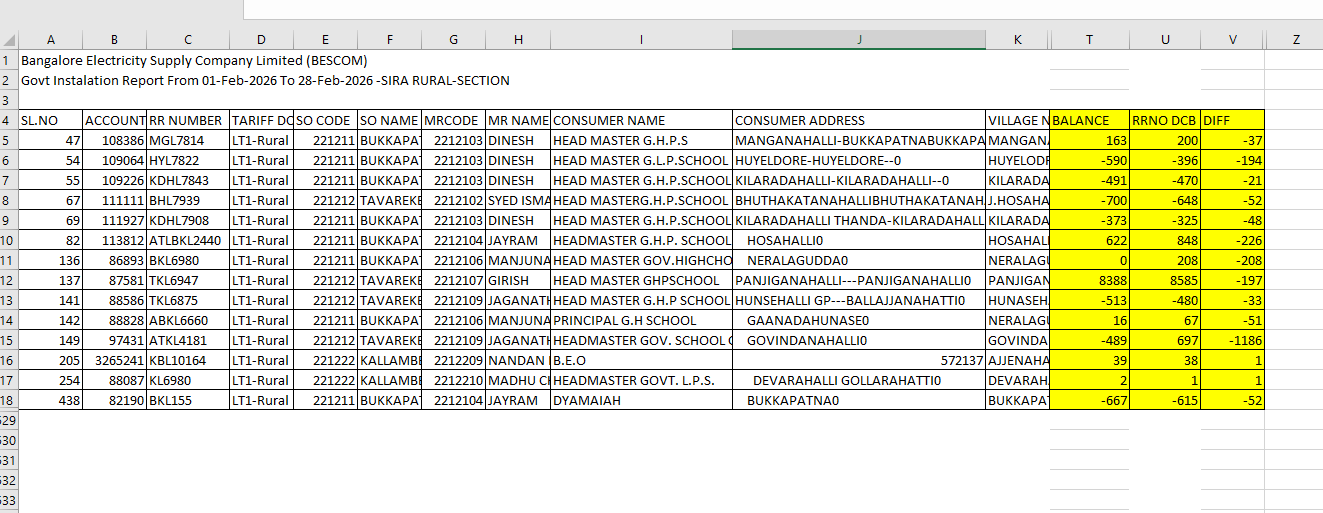Click row 18 header
Image resolution: width=1323 pixels, height=513 pixels.
[x=9, y=400]
